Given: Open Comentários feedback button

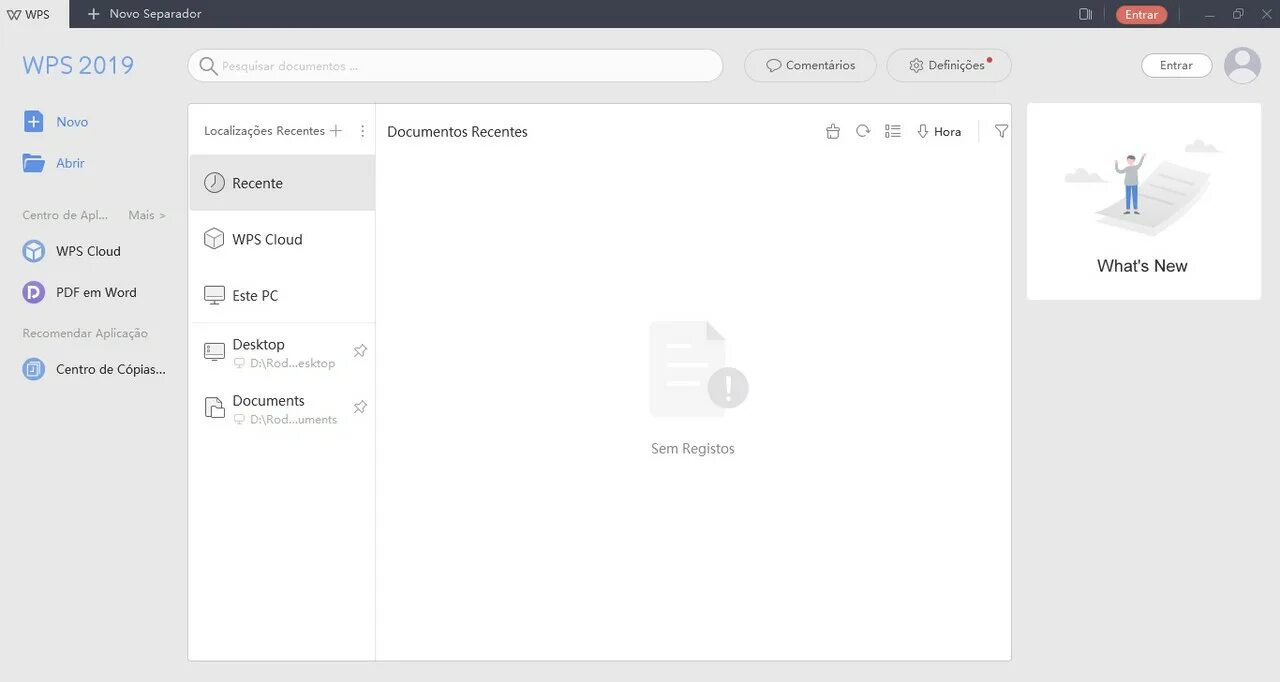Looking at the screenshot, I should click(x=810, y=65).
